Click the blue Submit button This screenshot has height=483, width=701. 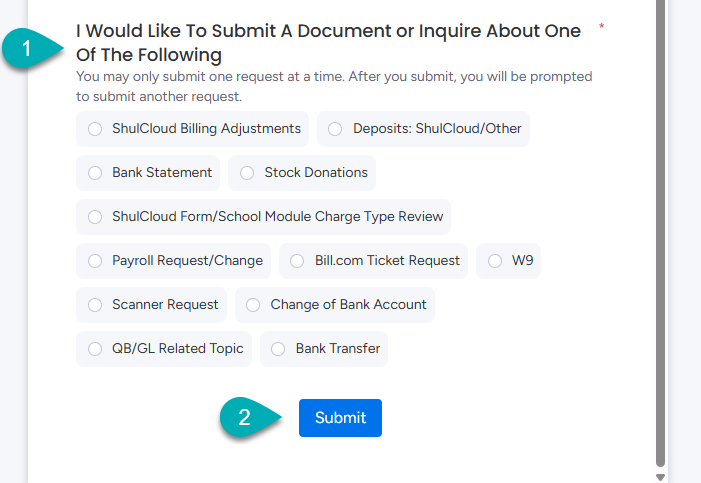coord(340,418)
